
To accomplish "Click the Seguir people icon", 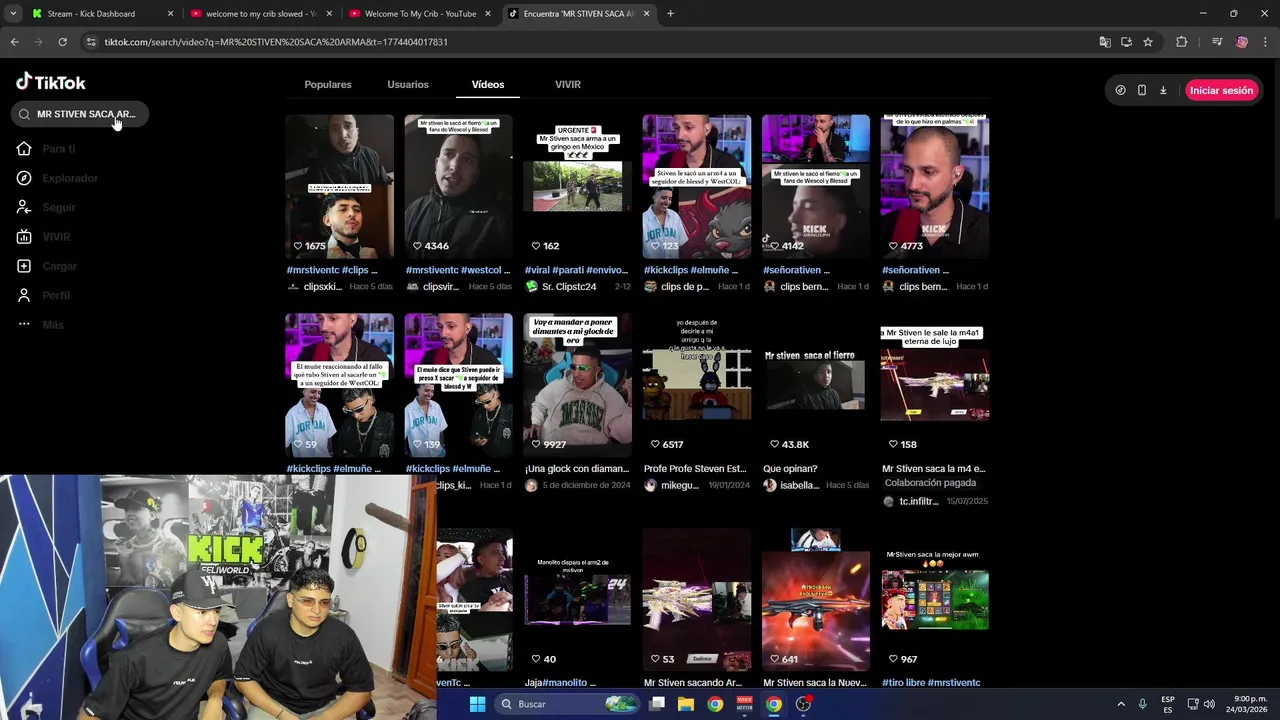I will (x=24, y=207).
